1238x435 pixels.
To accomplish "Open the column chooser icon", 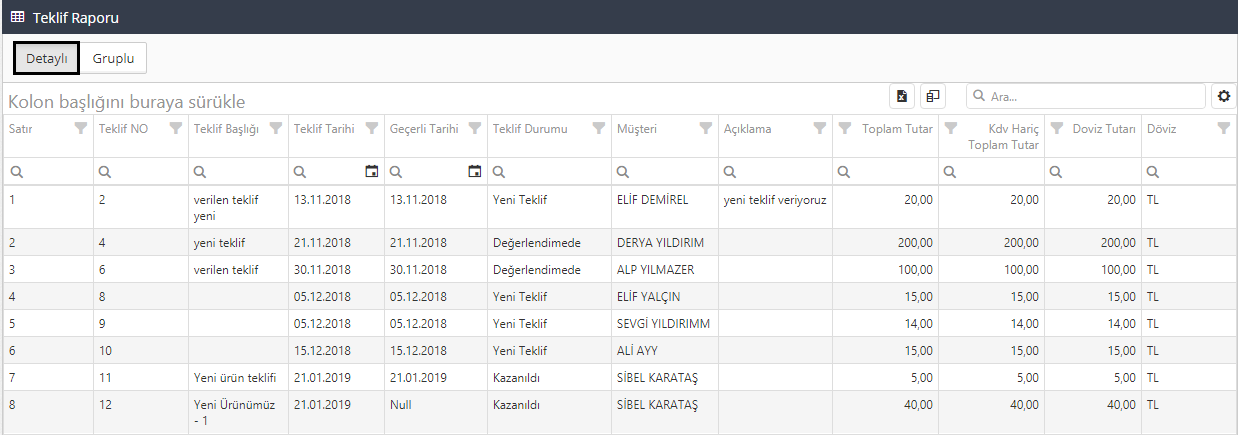I will click(x=932, y=96).
